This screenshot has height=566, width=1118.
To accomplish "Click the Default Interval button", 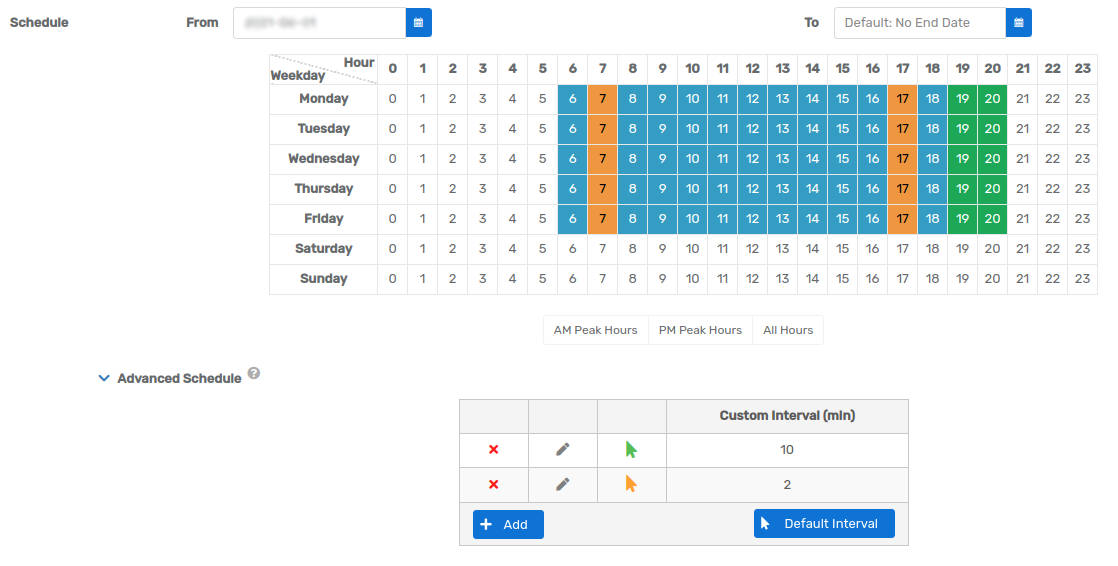I will point(824,524).
